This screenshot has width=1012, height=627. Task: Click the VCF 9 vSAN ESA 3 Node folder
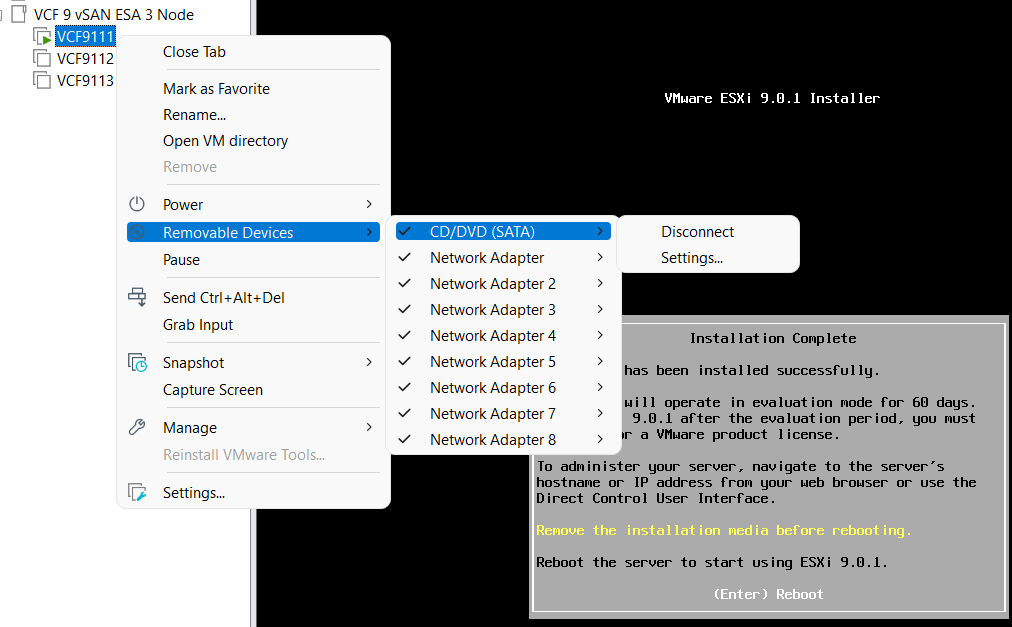(113, 15)
